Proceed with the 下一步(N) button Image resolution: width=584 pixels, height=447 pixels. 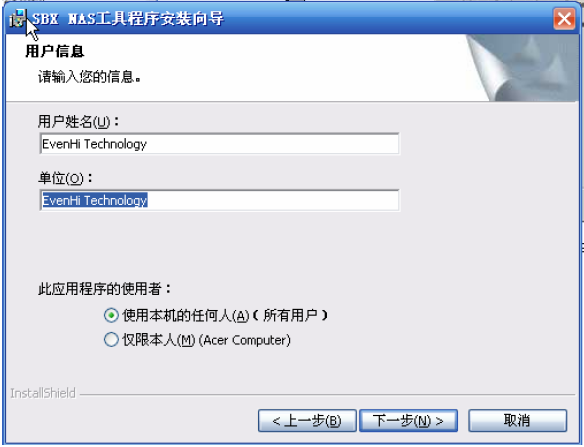[408, 421]
